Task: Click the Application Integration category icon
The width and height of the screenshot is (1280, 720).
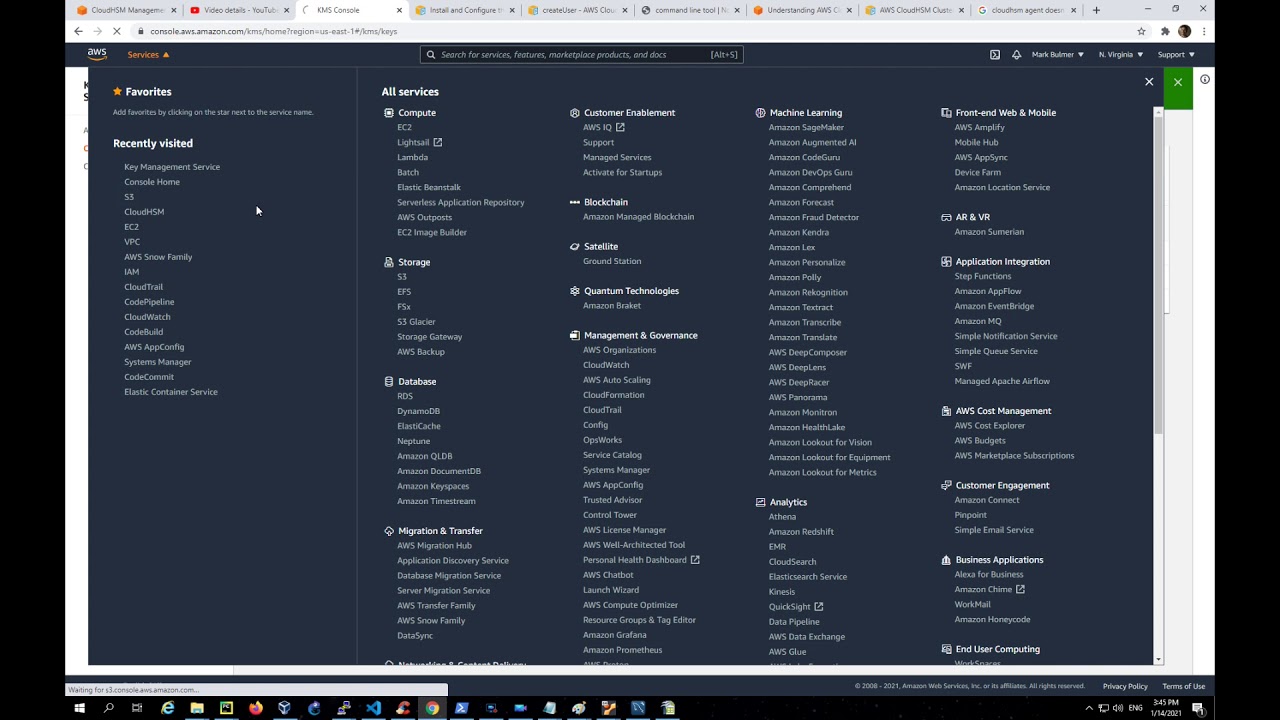Action: tap(946, 262)
